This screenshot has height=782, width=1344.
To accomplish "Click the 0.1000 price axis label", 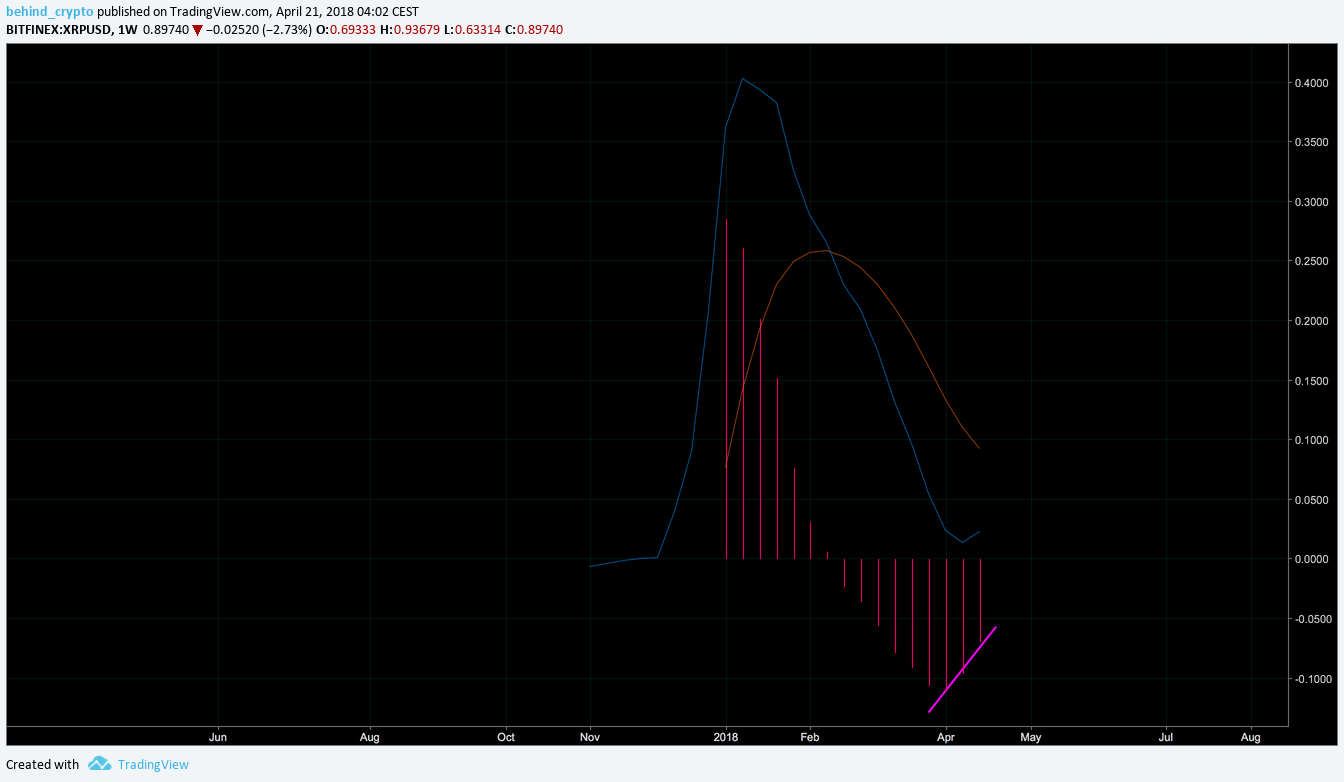I will point(1312,440).
